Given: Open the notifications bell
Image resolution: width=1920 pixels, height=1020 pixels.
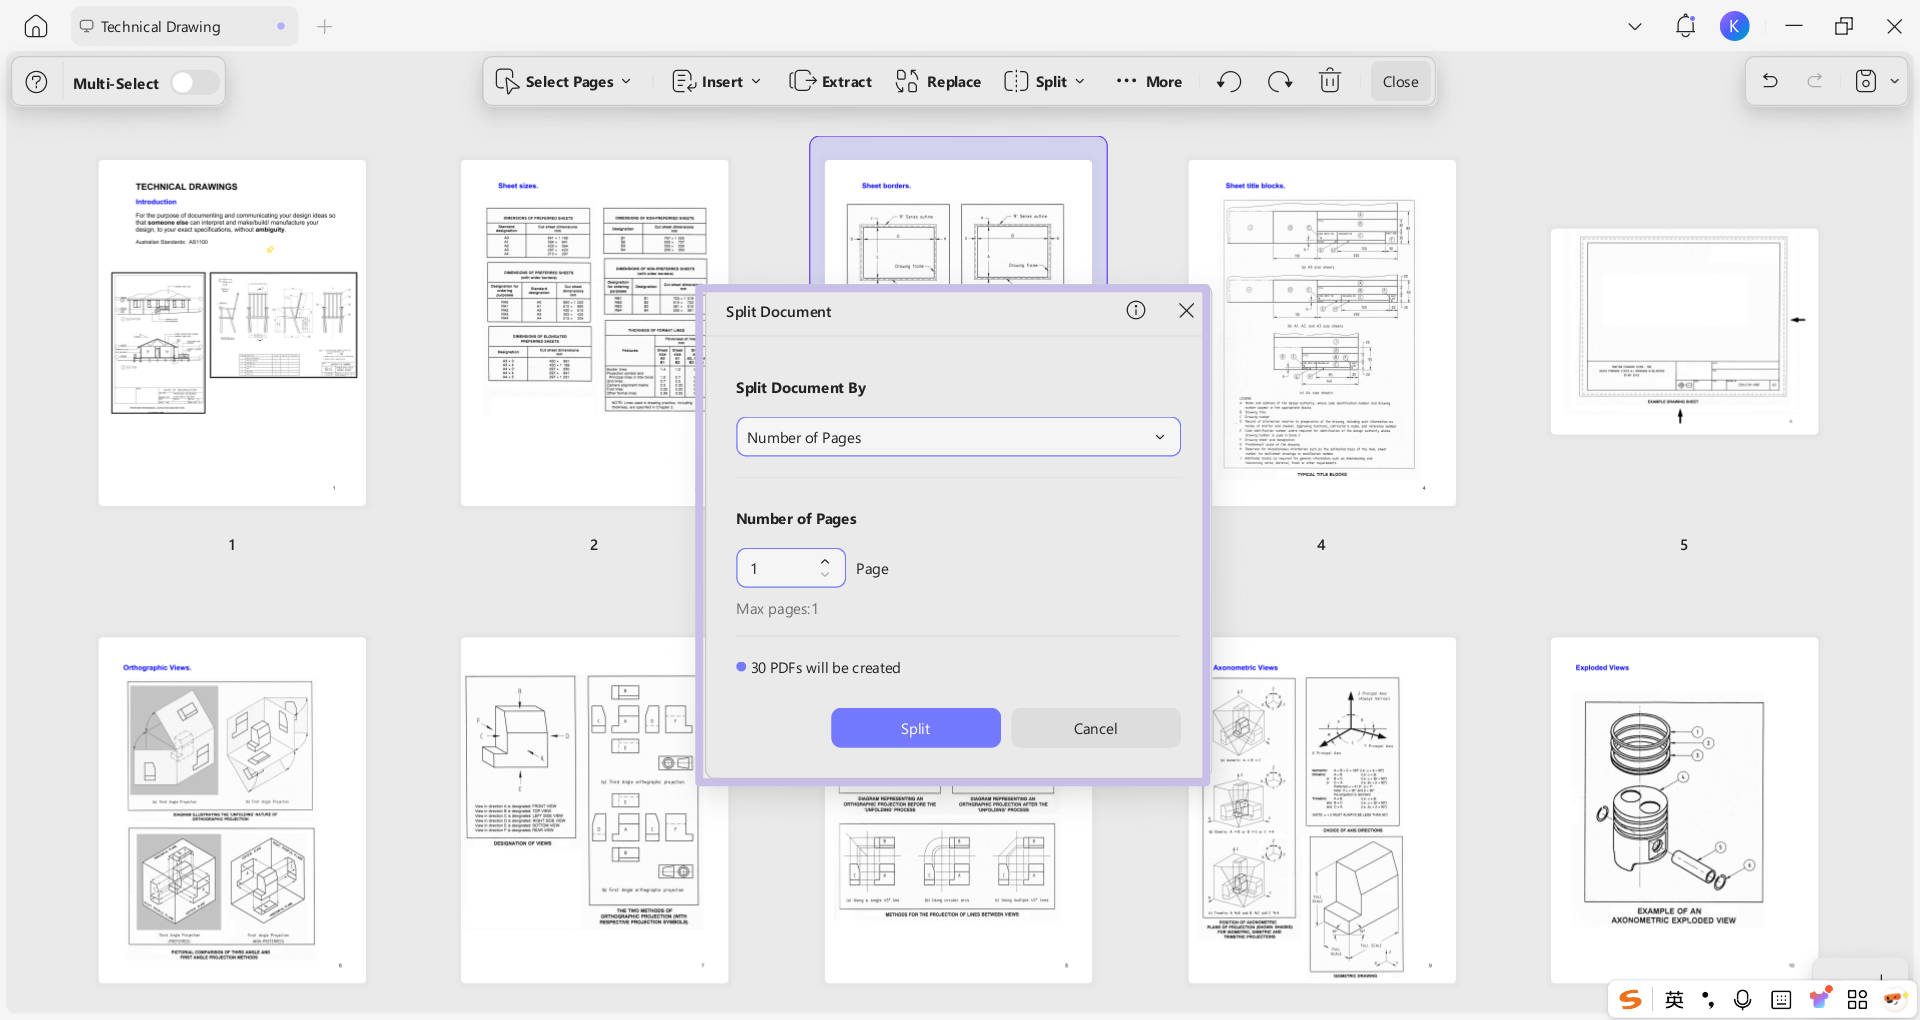Looking at the screenshot, I should (1685, 26).
